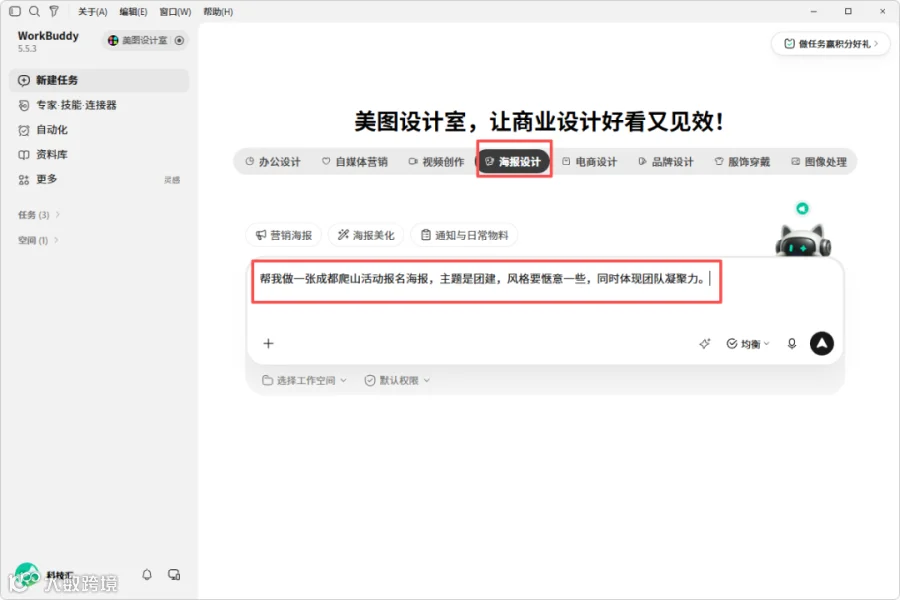
Task: Open the search icon in top bar
Action: 34,11
